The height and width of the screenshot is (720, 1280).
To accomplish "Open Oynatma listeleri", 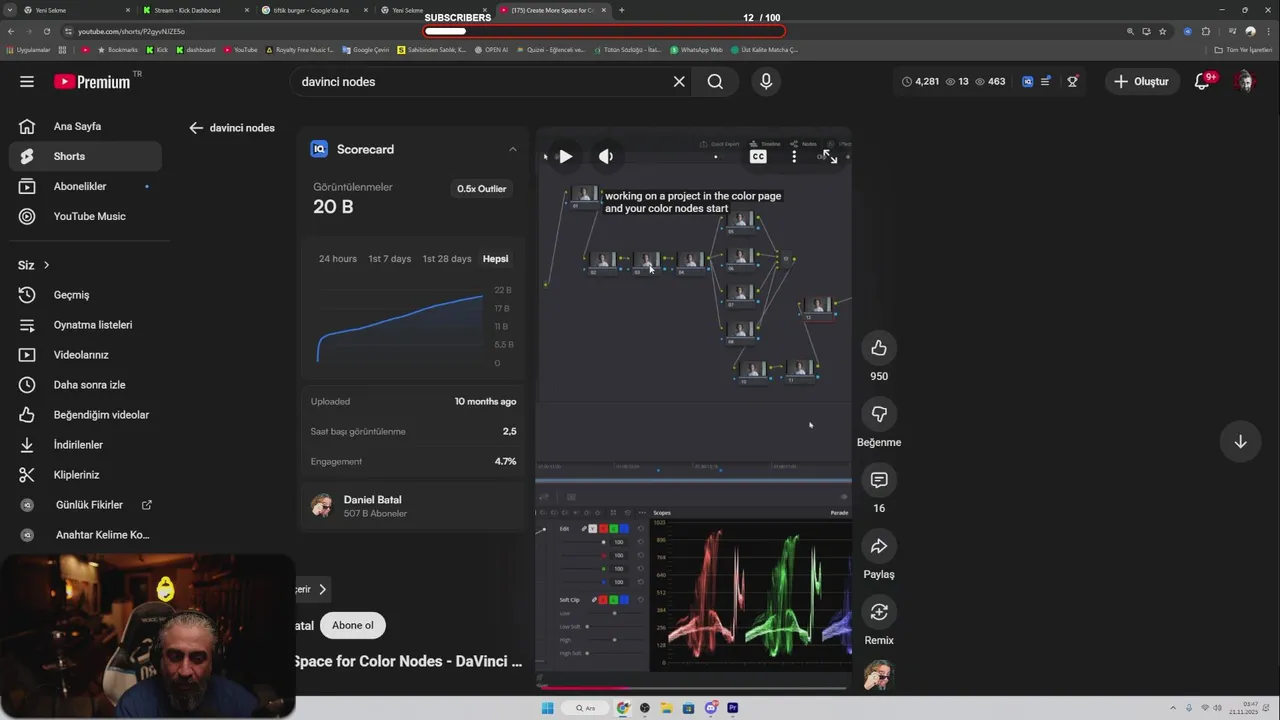I will 86,325.
